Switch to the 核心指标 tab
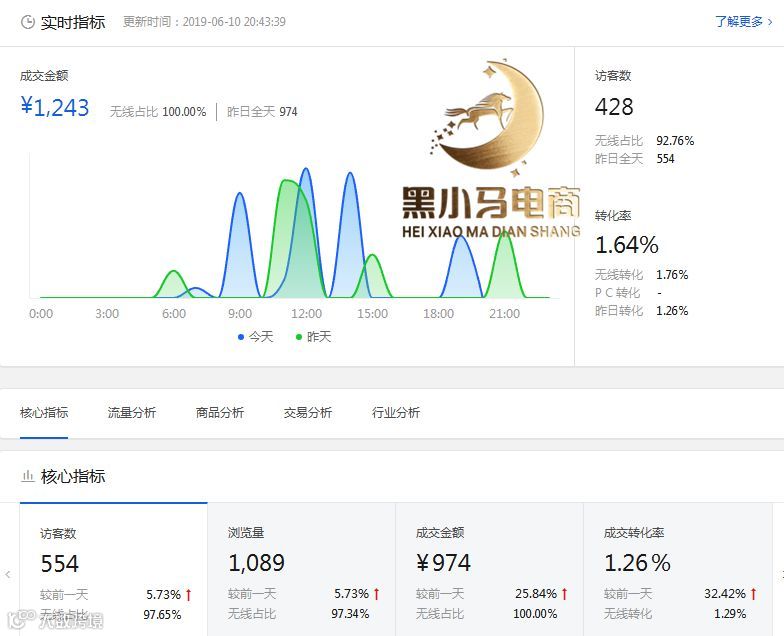The width and height of the screenshot is (784, 636). 44,412
